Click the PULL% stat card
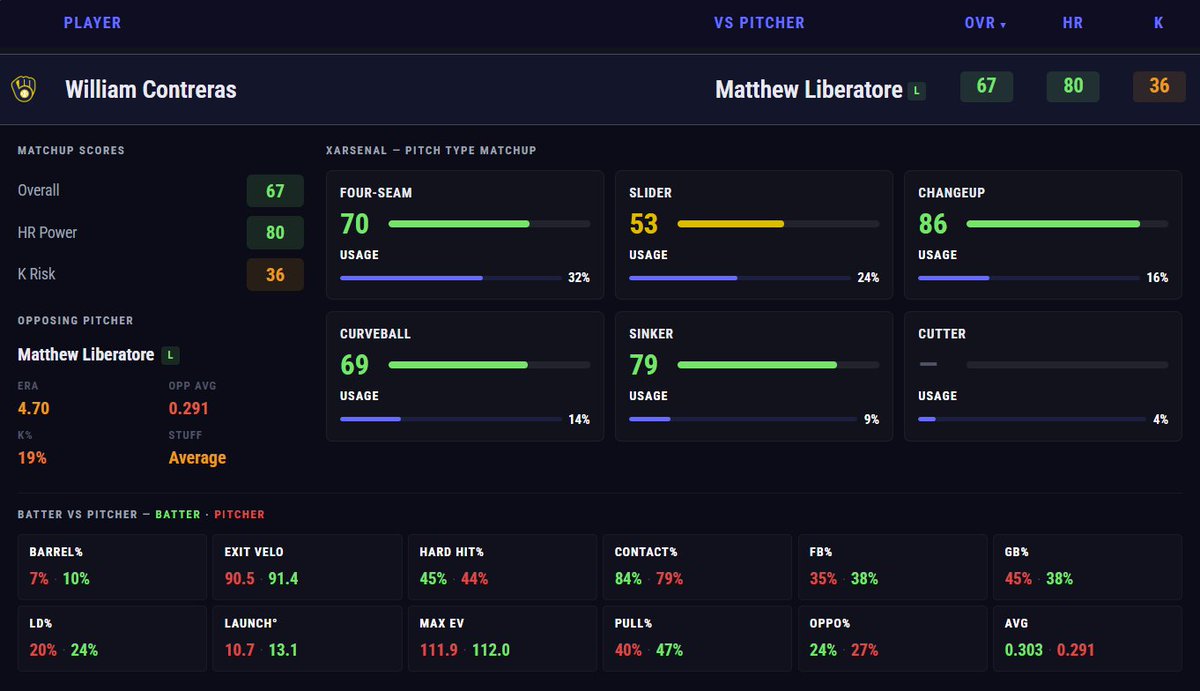 [699, 638]
